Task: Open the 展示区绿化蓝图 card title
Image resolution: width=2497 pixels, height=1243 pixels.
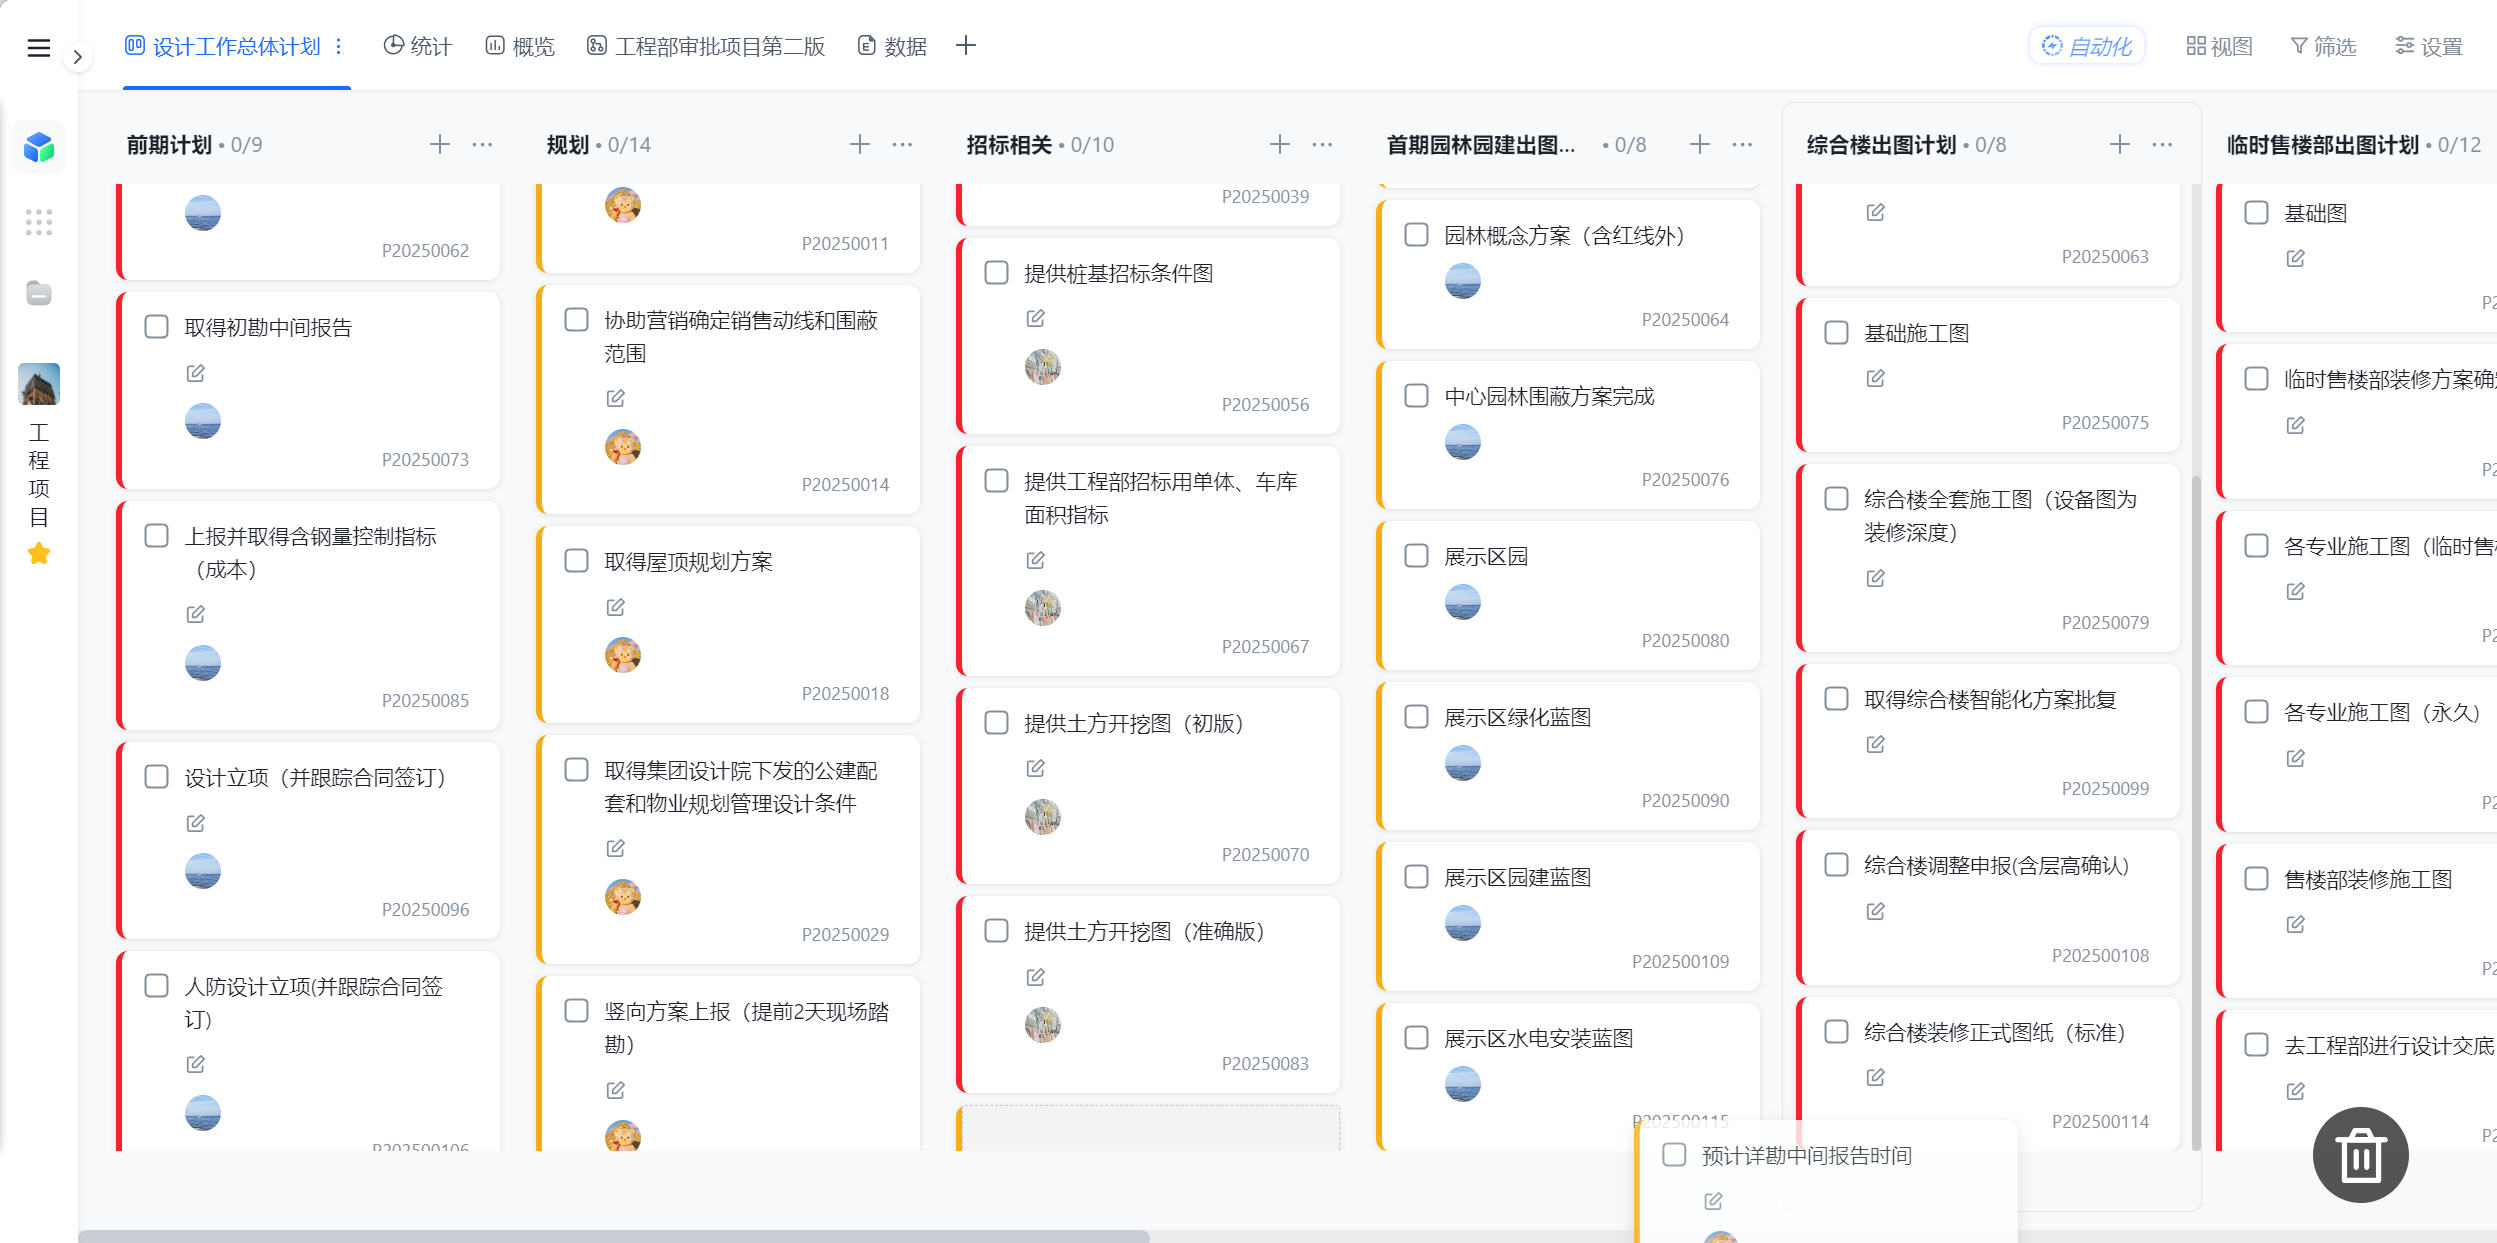Action: click(1518, 717)
